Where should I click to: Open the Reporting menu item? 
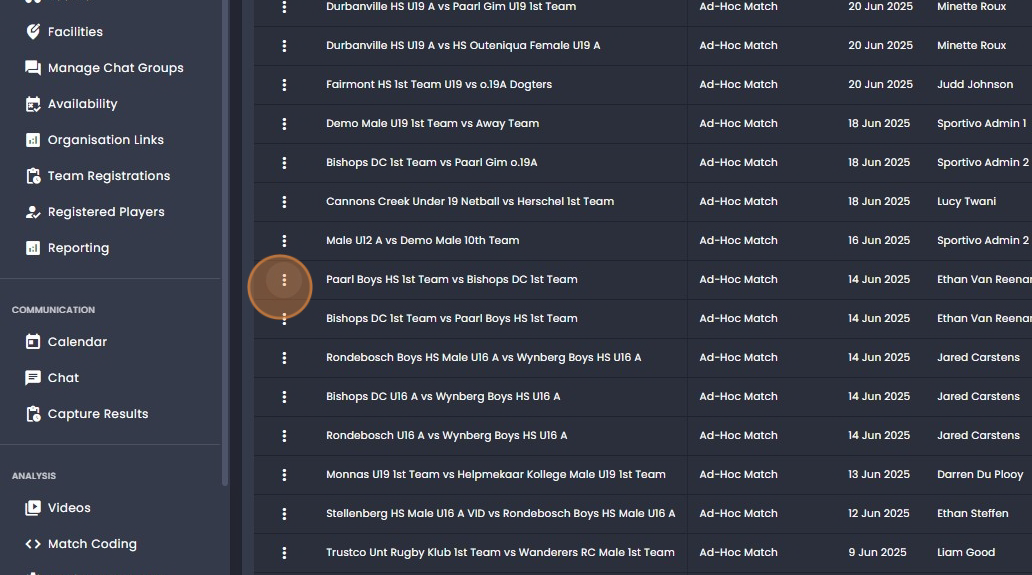(x=78, y=248)
